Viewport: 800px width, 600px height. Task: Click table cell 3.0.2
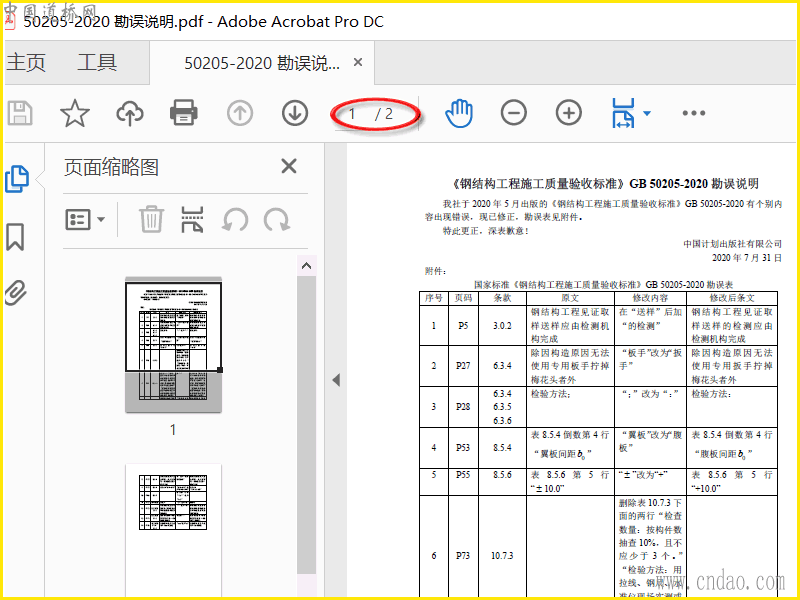pos(502,326)
